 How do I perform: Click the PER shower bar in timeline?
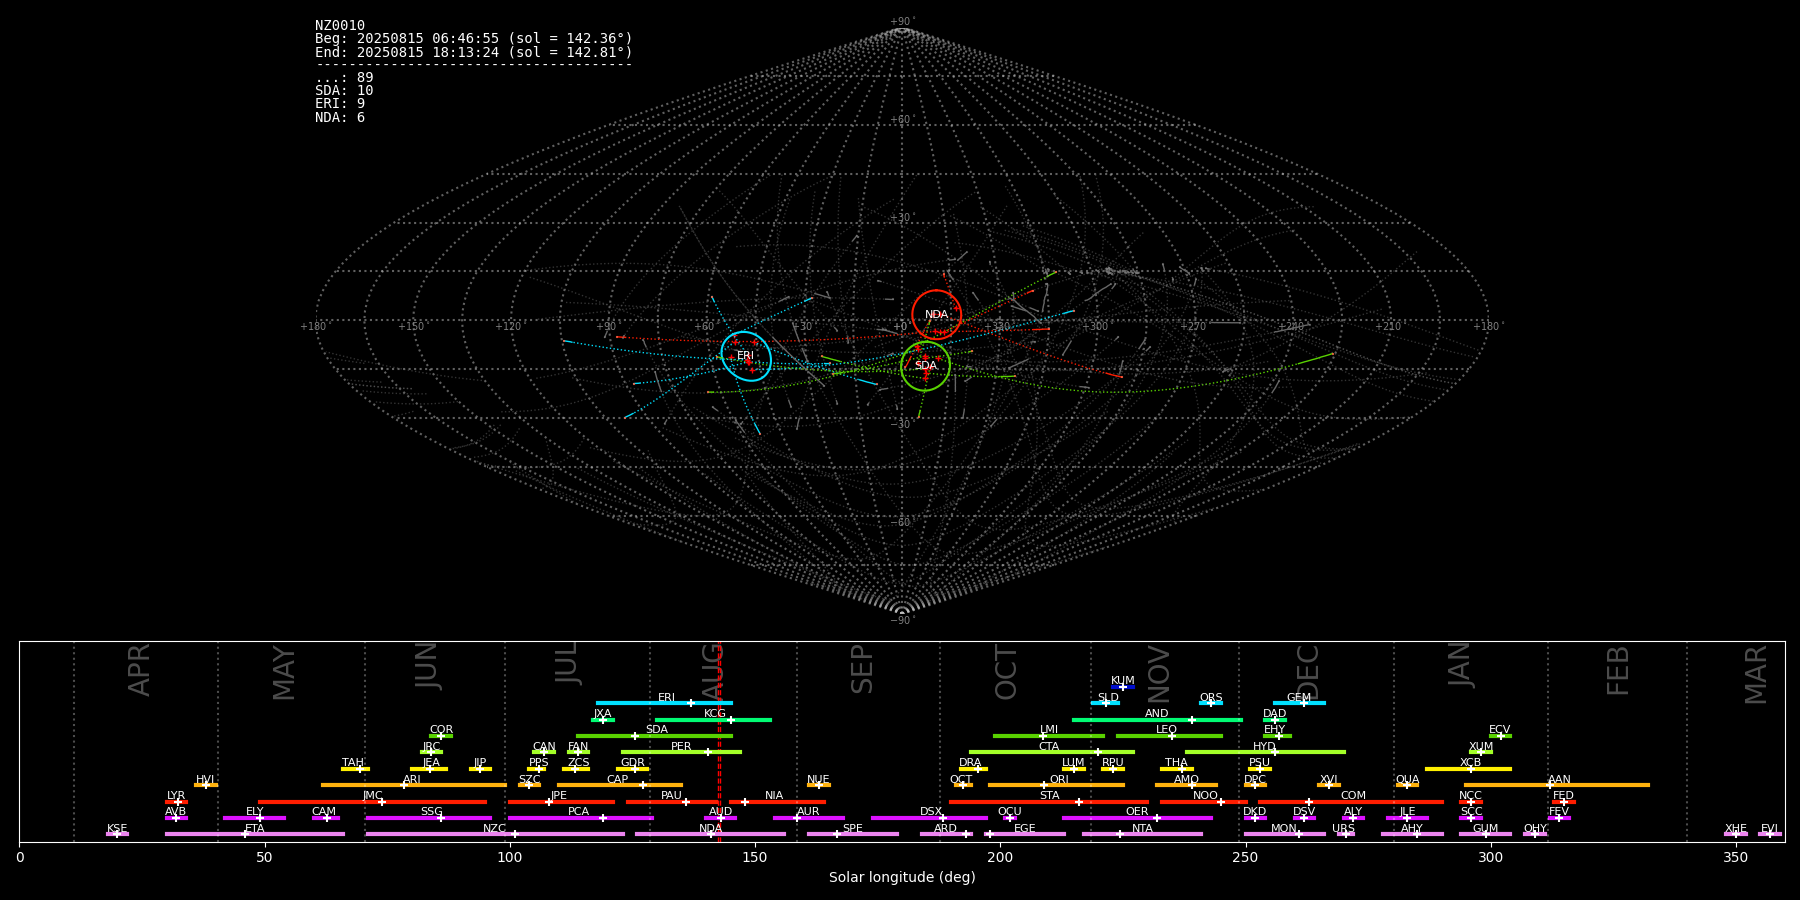click(681, 752)
